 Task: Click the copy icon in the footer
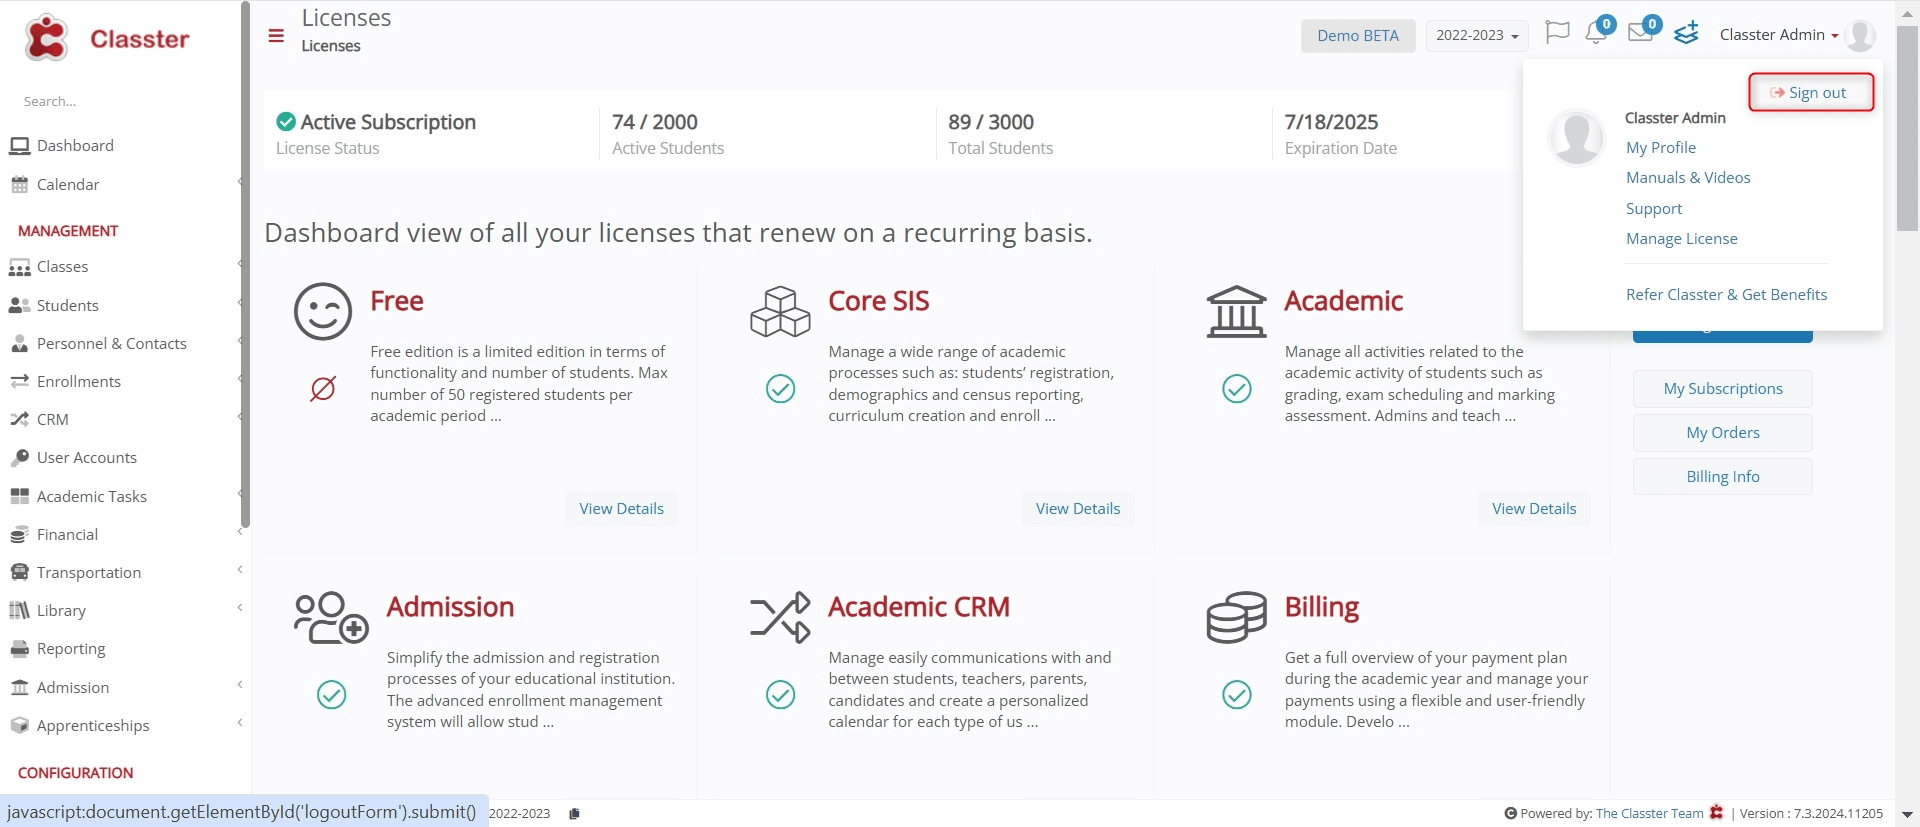tap(574, 813)
